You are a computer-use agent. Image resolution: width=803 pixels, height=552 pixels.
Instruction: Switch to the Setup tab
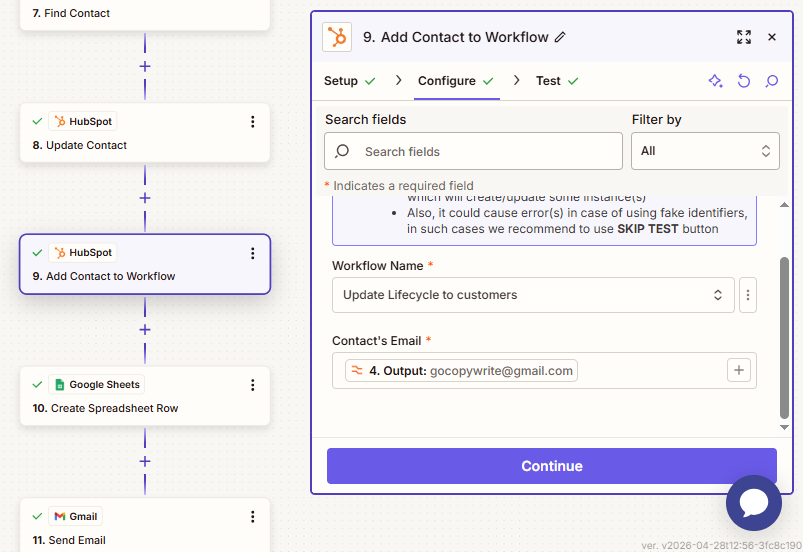click(x=350, y=81)
